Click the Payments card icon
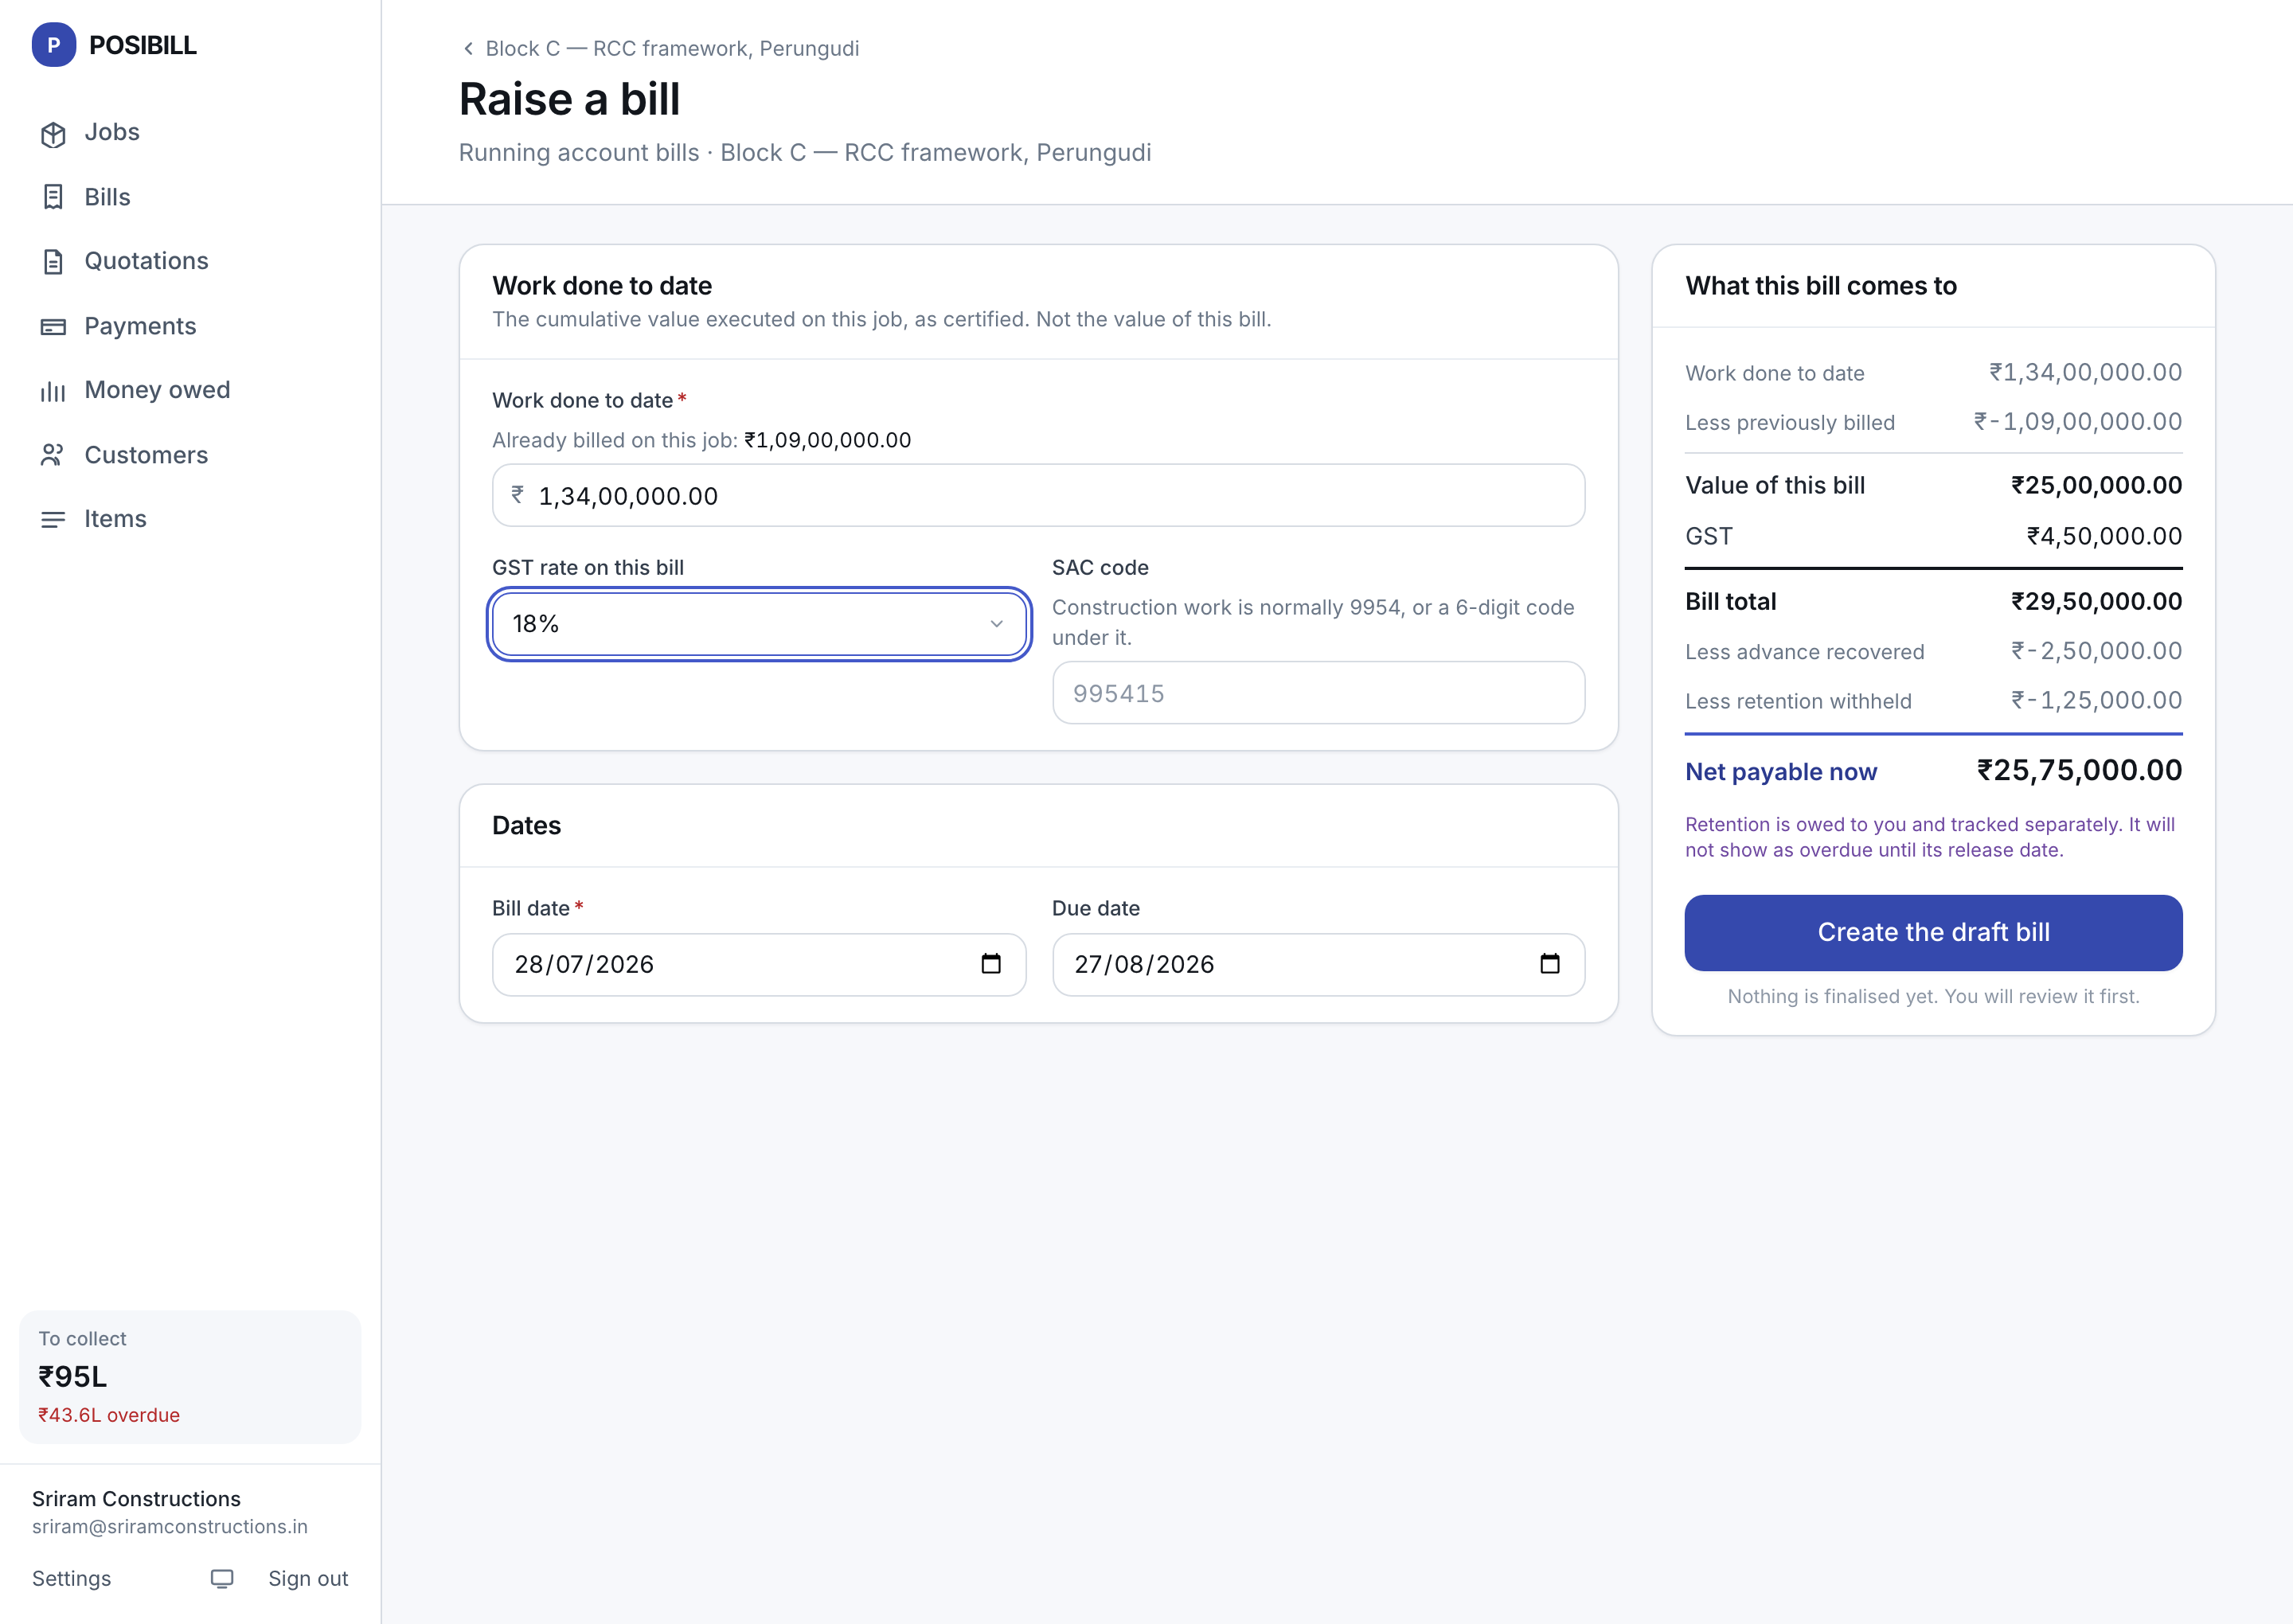 point(53,327)
